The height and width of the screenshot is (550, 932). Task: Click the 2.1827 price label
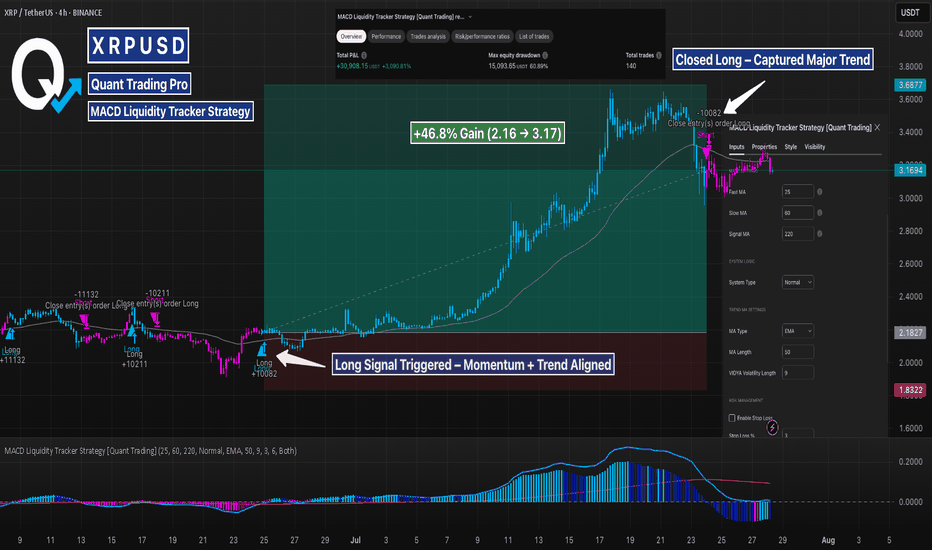click(x=910, y=332)
